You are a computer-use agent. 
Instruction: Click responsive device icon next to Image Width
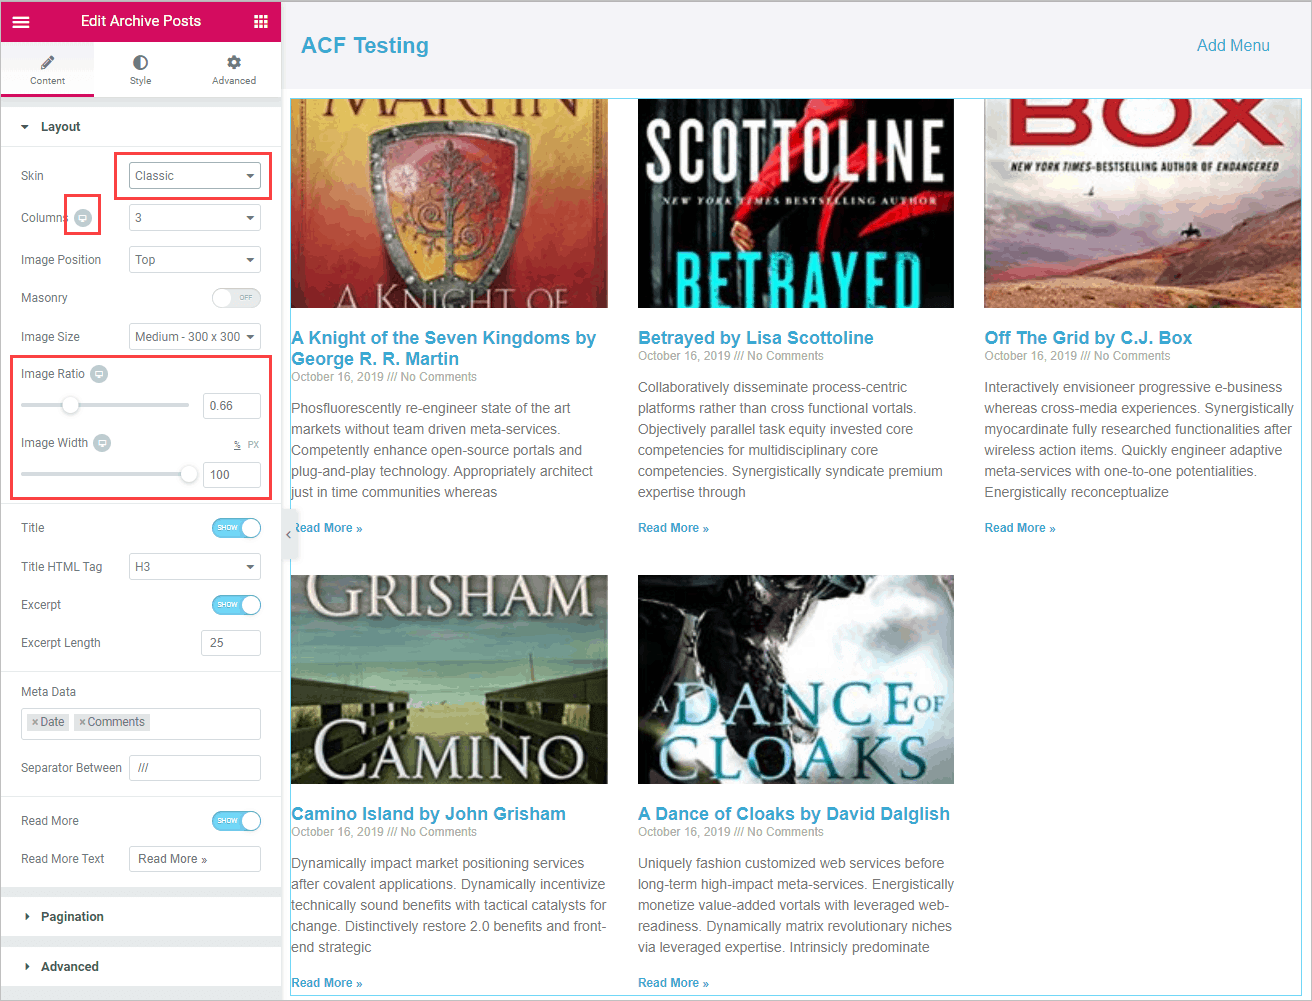tap(102, 443)
